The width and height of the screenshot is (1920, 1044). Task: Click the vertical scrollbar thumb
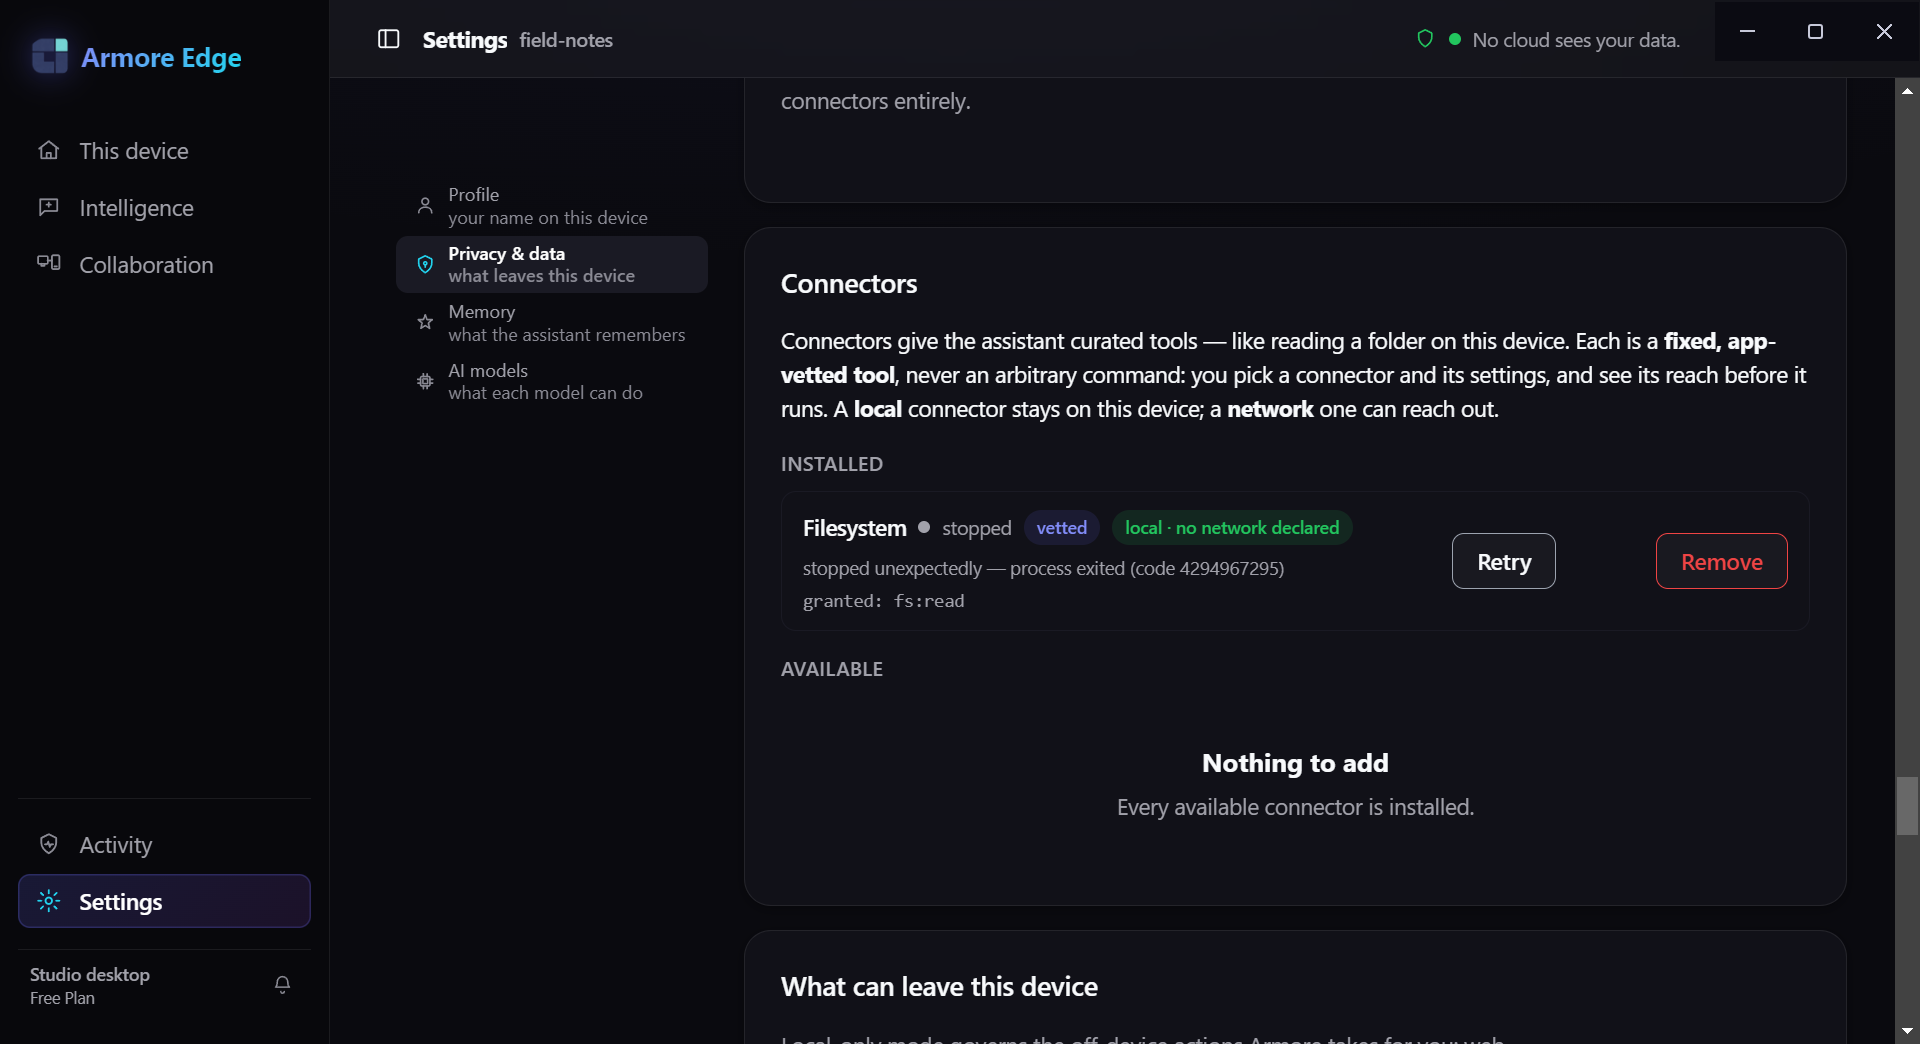tap(1908, 806)
